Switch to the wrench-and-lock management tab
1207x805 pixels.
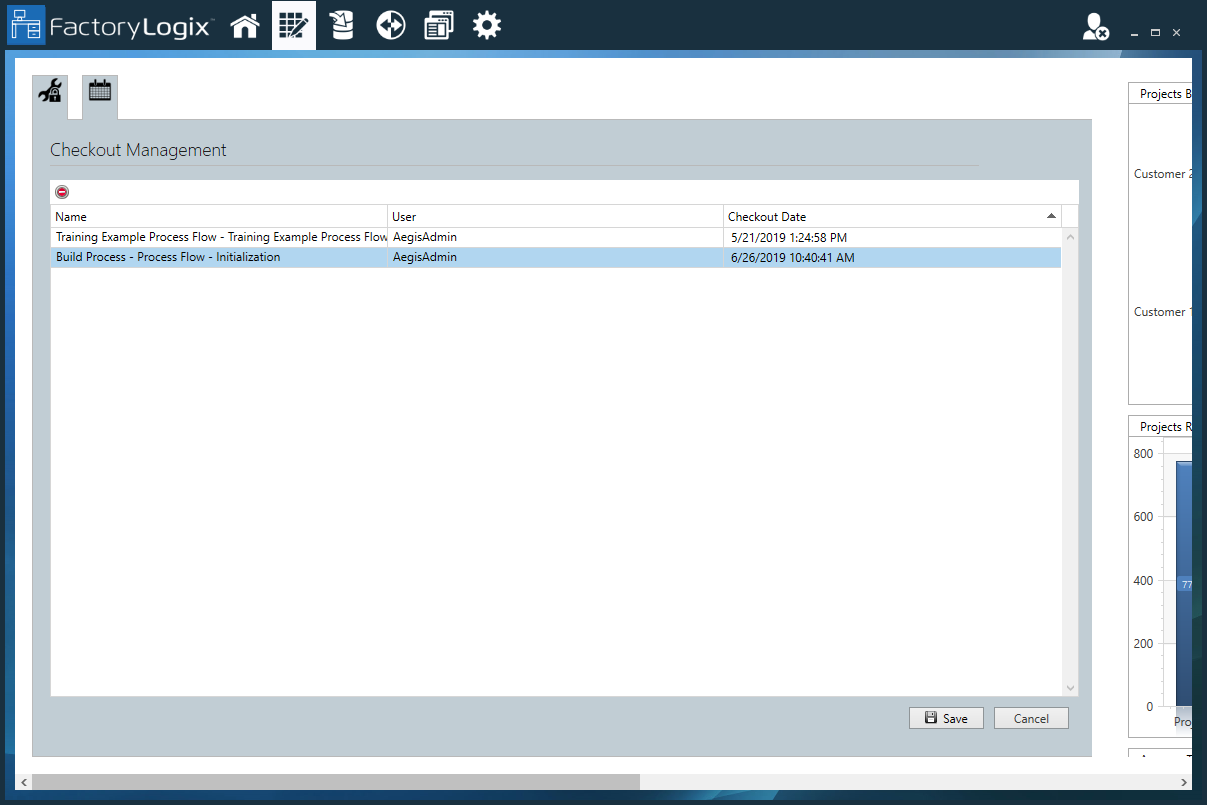point(49,90)
